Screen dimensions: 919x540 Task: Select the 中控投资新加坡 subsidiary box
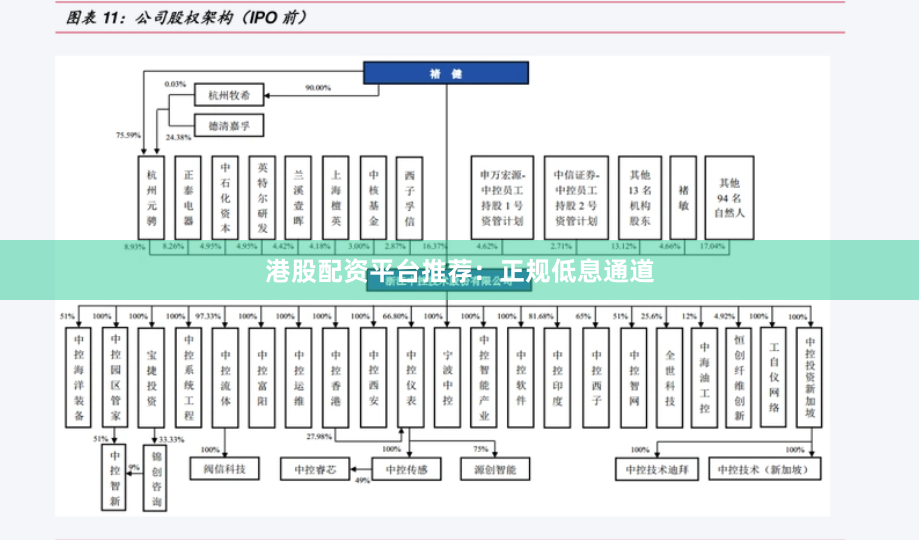click(809, 377)
